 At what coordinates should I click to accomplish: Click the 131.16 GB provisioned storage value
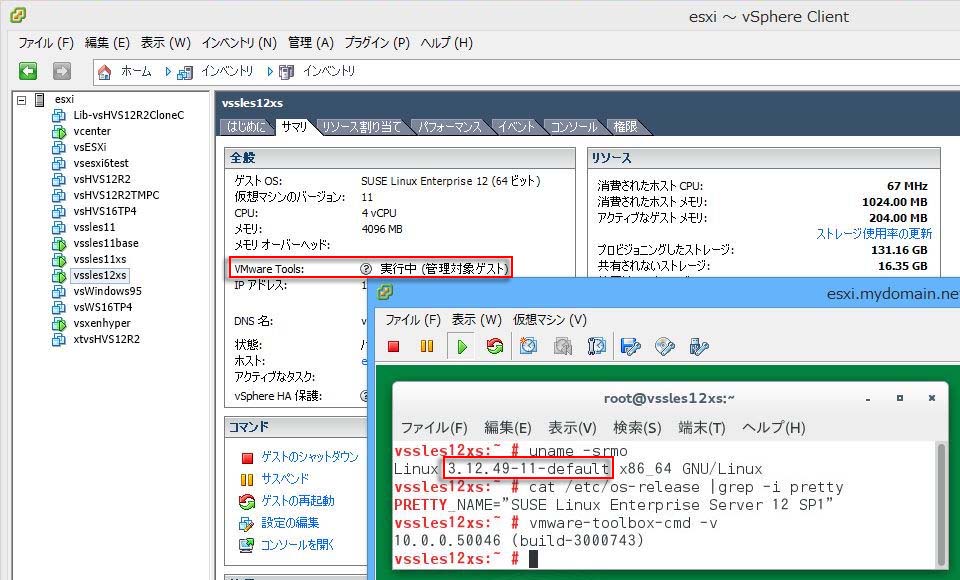tap(899, 250)
